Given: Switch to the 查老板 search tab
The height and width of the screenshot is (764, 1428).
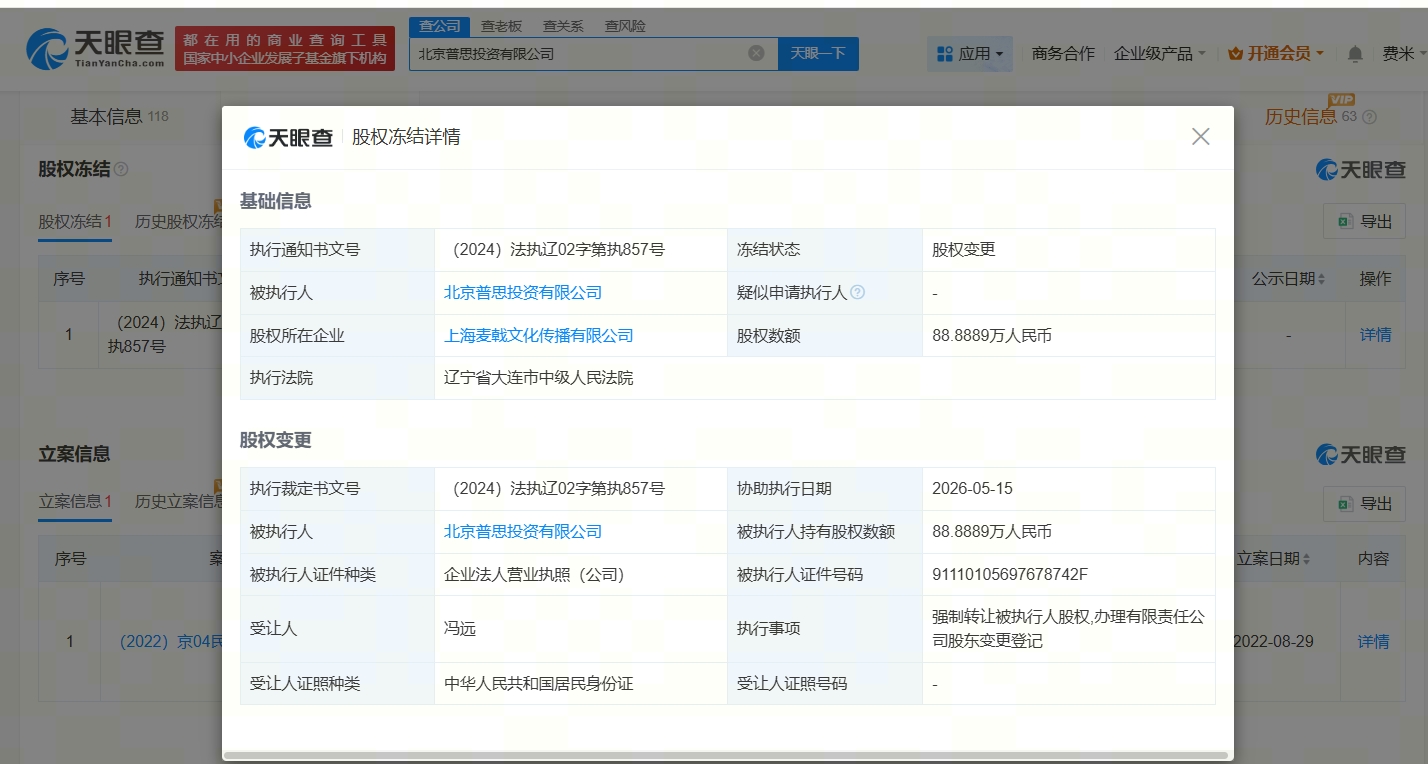Looking at the screenshot, I should pos(501,26).
